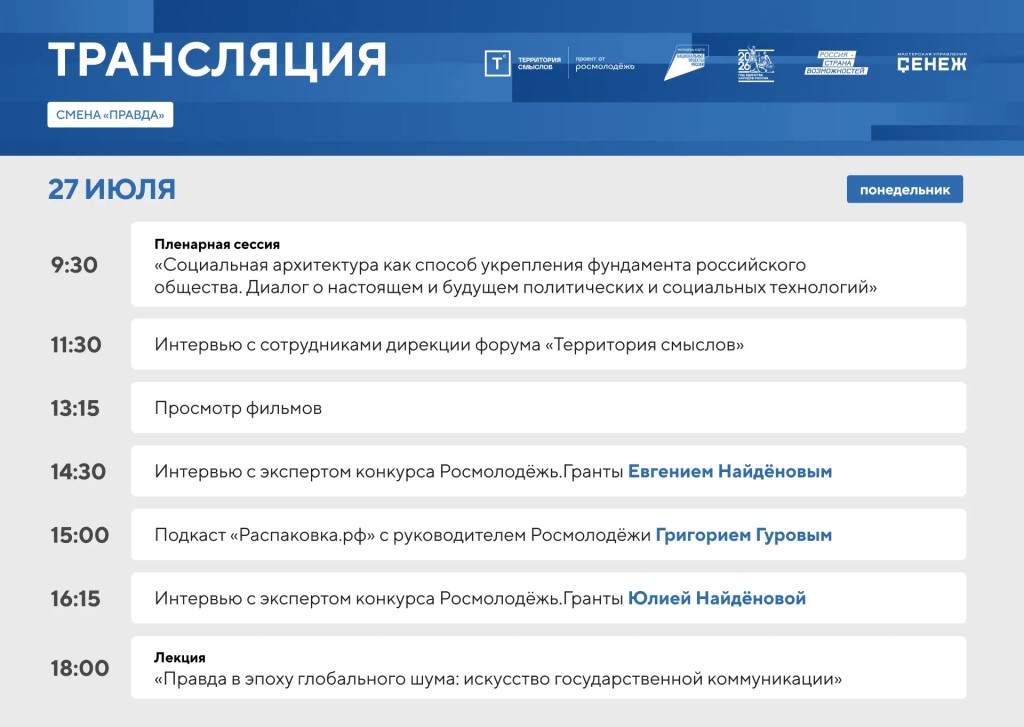Select the 9:30 plenary session card
This screenshot has height=727, width=1024.
coord(549,265)
